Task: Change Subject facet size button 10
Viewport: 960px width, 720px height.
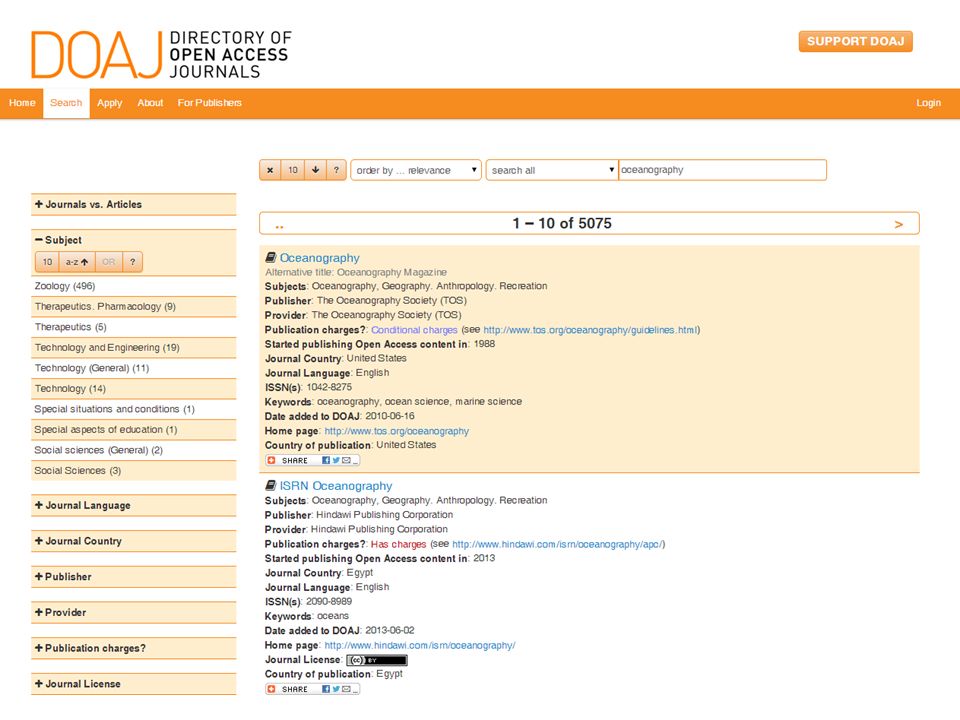Action: 47,262
